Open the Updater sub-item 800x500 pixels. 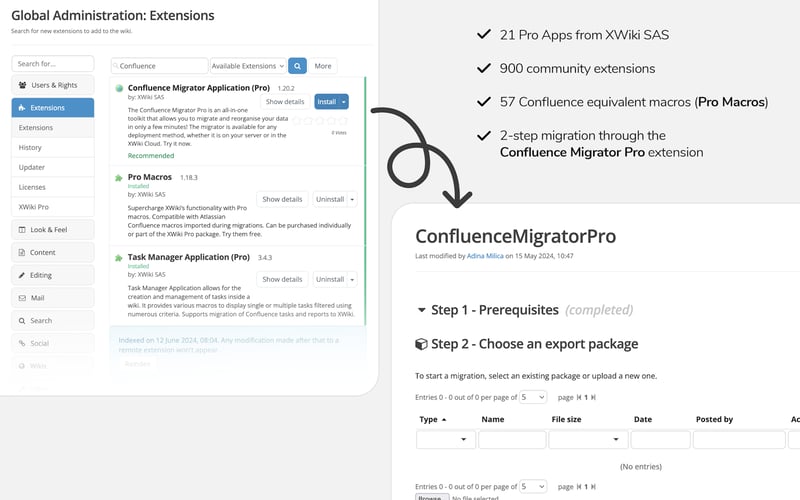pos(53,167)
